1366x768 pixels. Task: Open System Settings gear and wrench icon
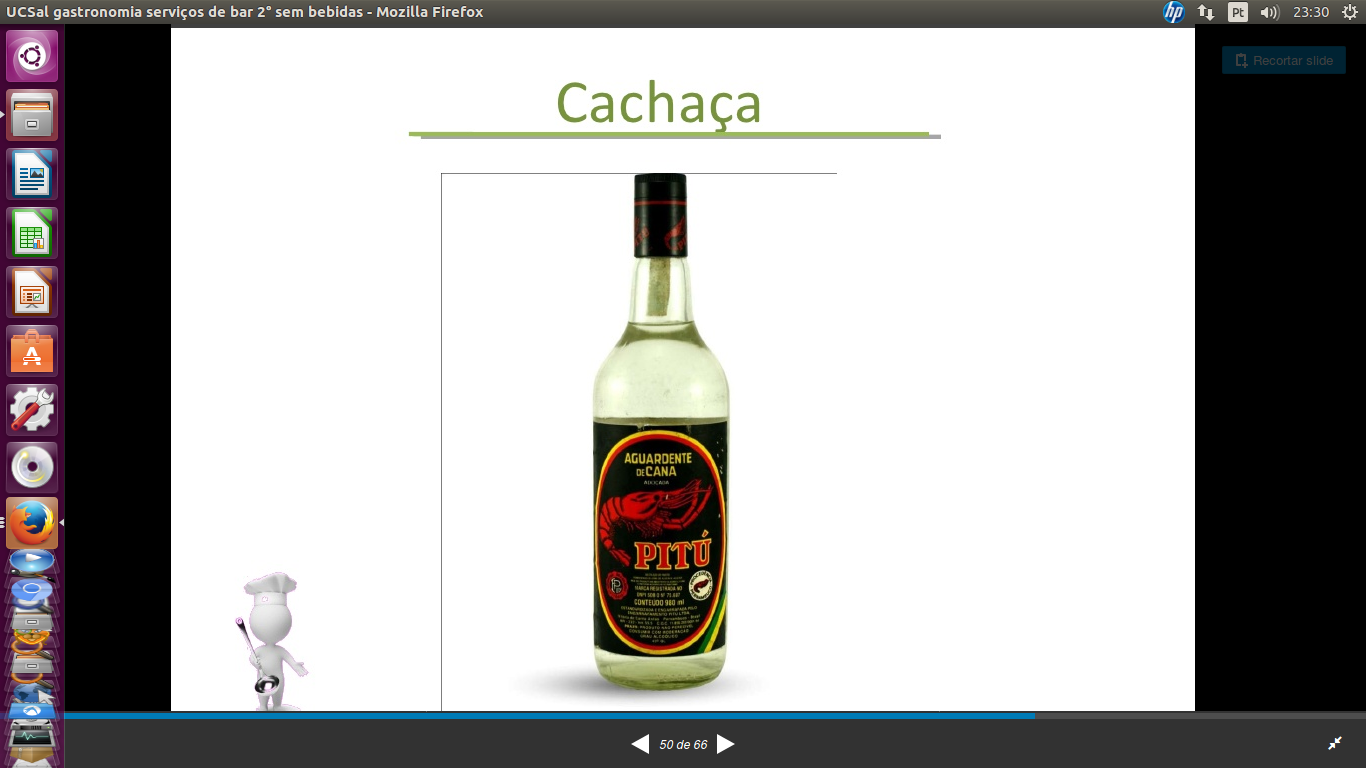tap(32, 410)
